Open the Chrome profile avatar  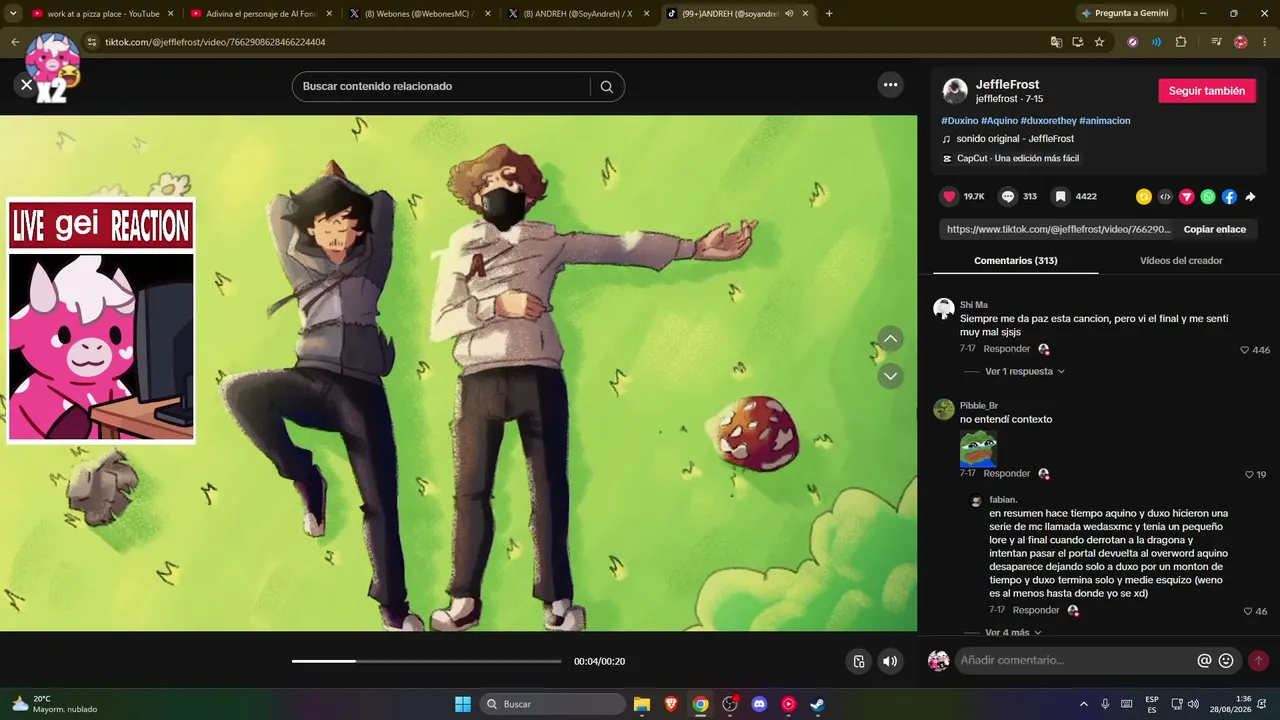[x=1241, y=42]
